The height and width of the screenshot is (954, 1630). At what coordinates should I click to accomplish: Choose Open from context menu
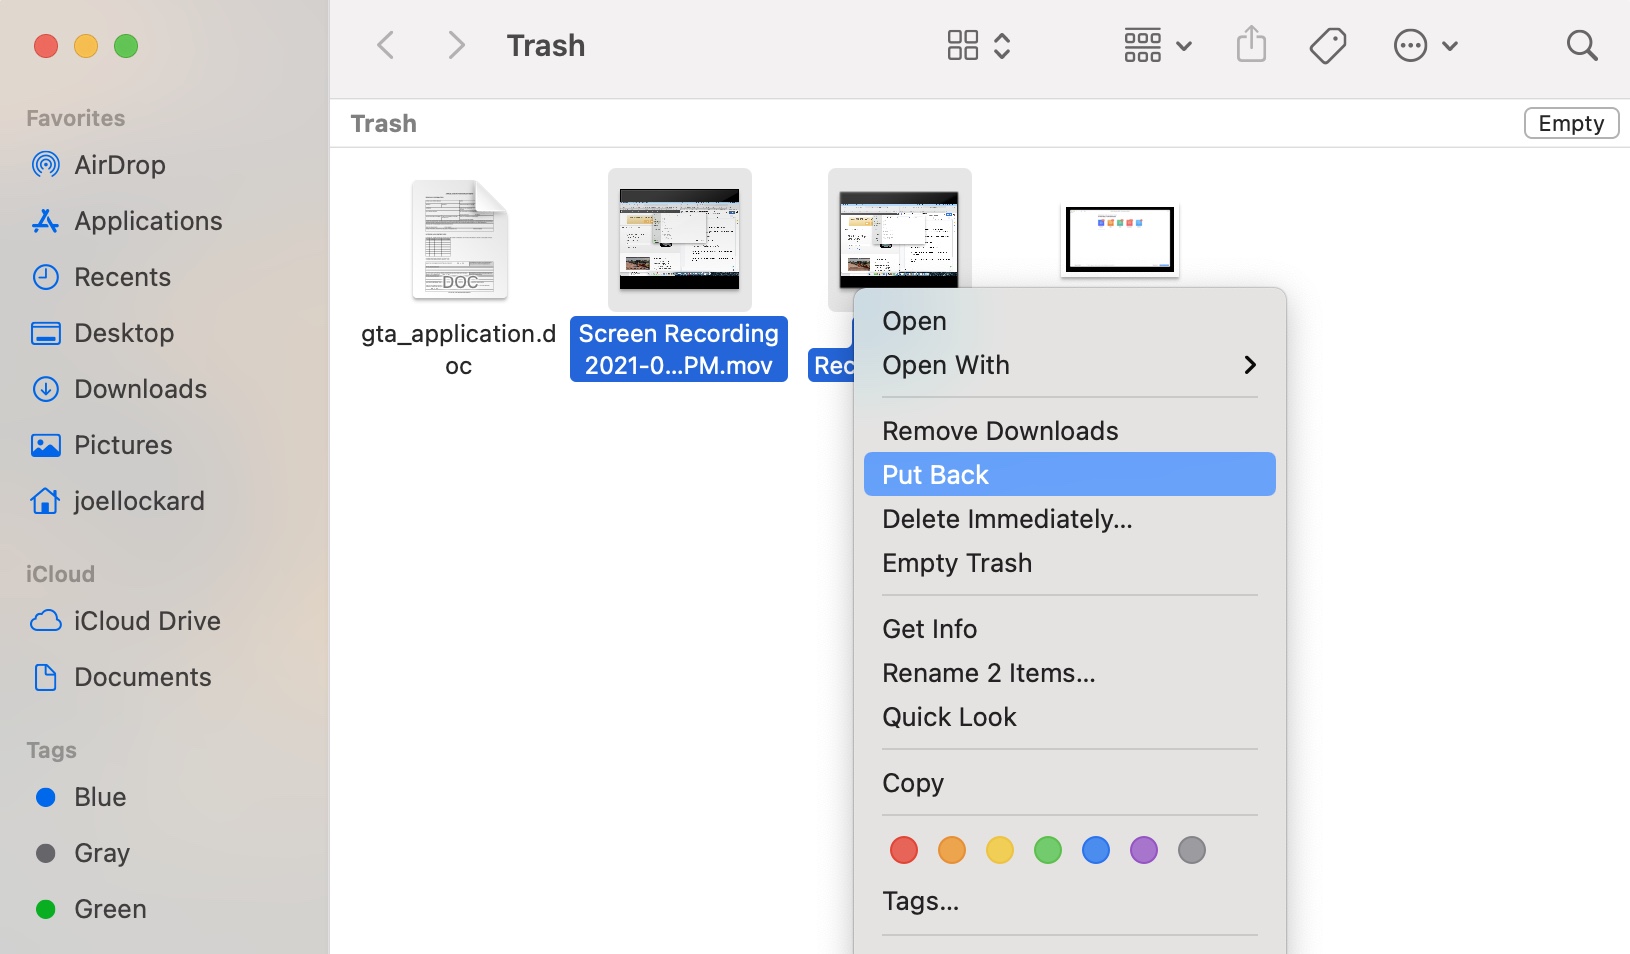914,321
